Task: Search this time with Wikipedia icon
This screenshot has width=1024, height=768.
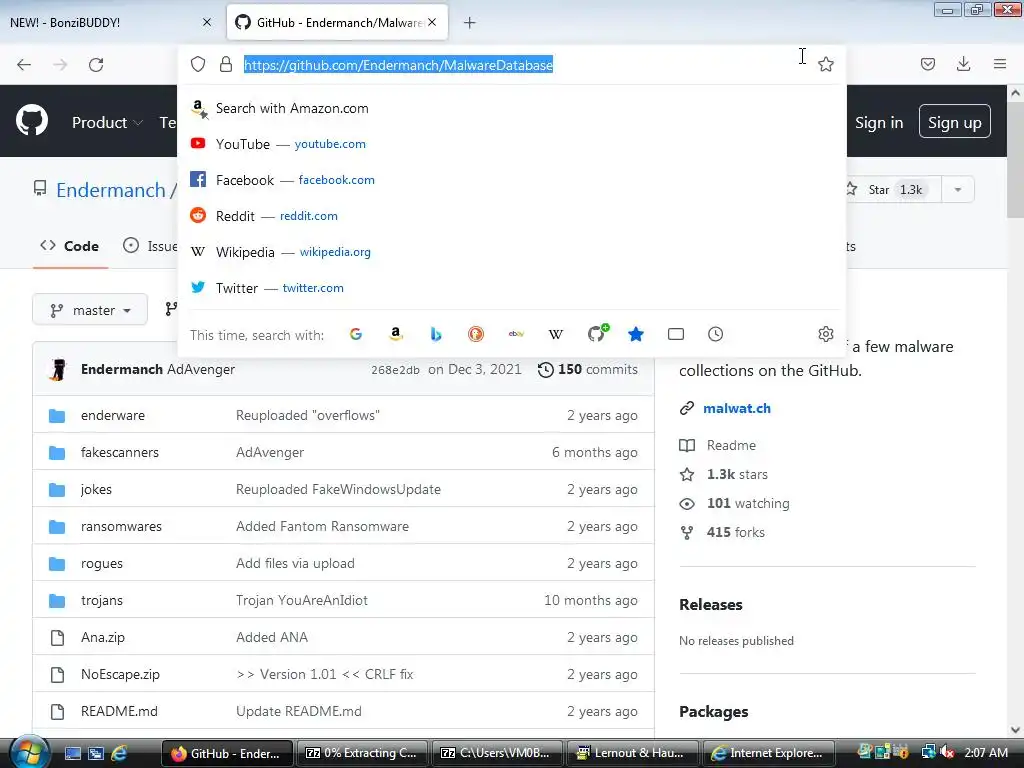Action: pyautogui.click(x=556, y=334)
